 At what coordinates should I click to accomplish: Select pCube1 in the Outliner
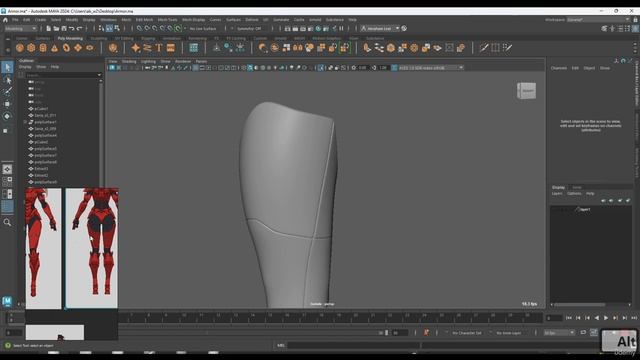coord(41,109)
